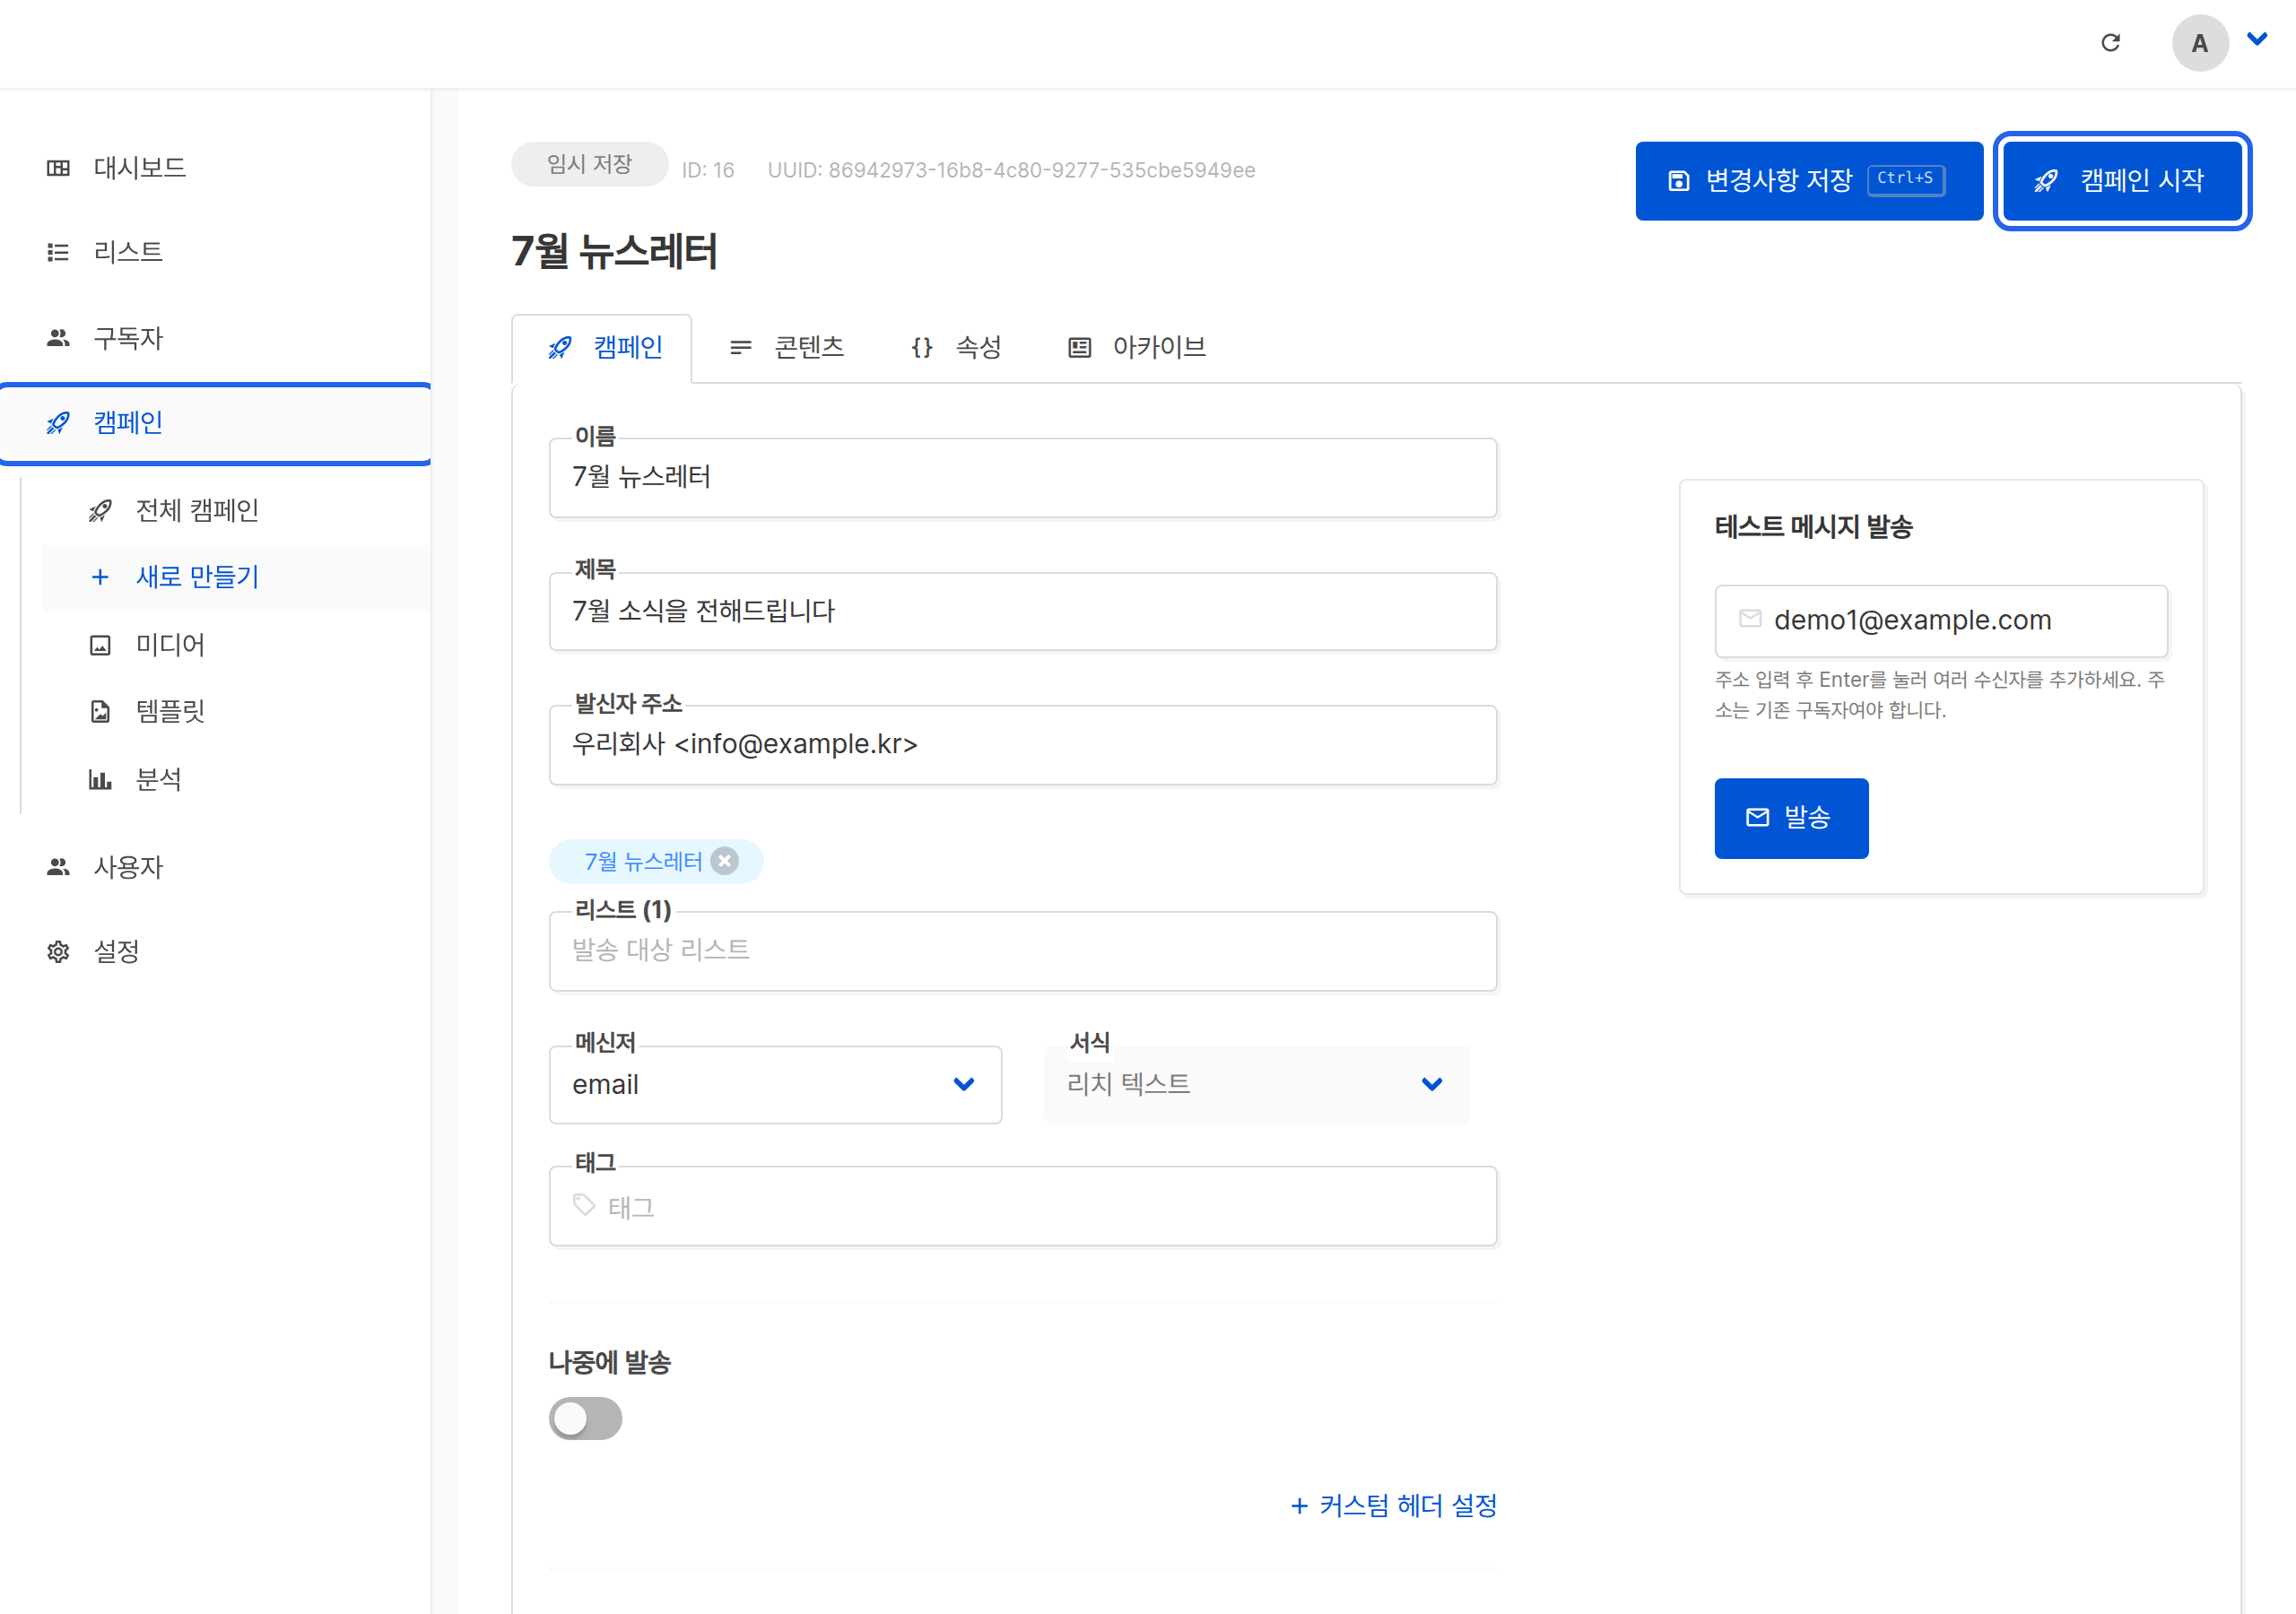Click the 사용자 people icon
2296x1614 pixels.
tap(58, 867)
